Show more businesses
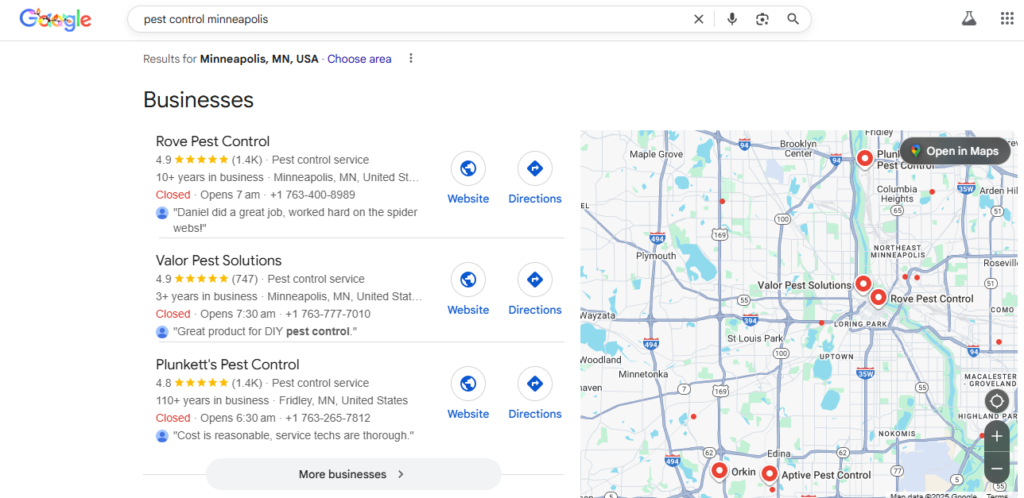The image size is (1024, 498). (x=353, y=475)
